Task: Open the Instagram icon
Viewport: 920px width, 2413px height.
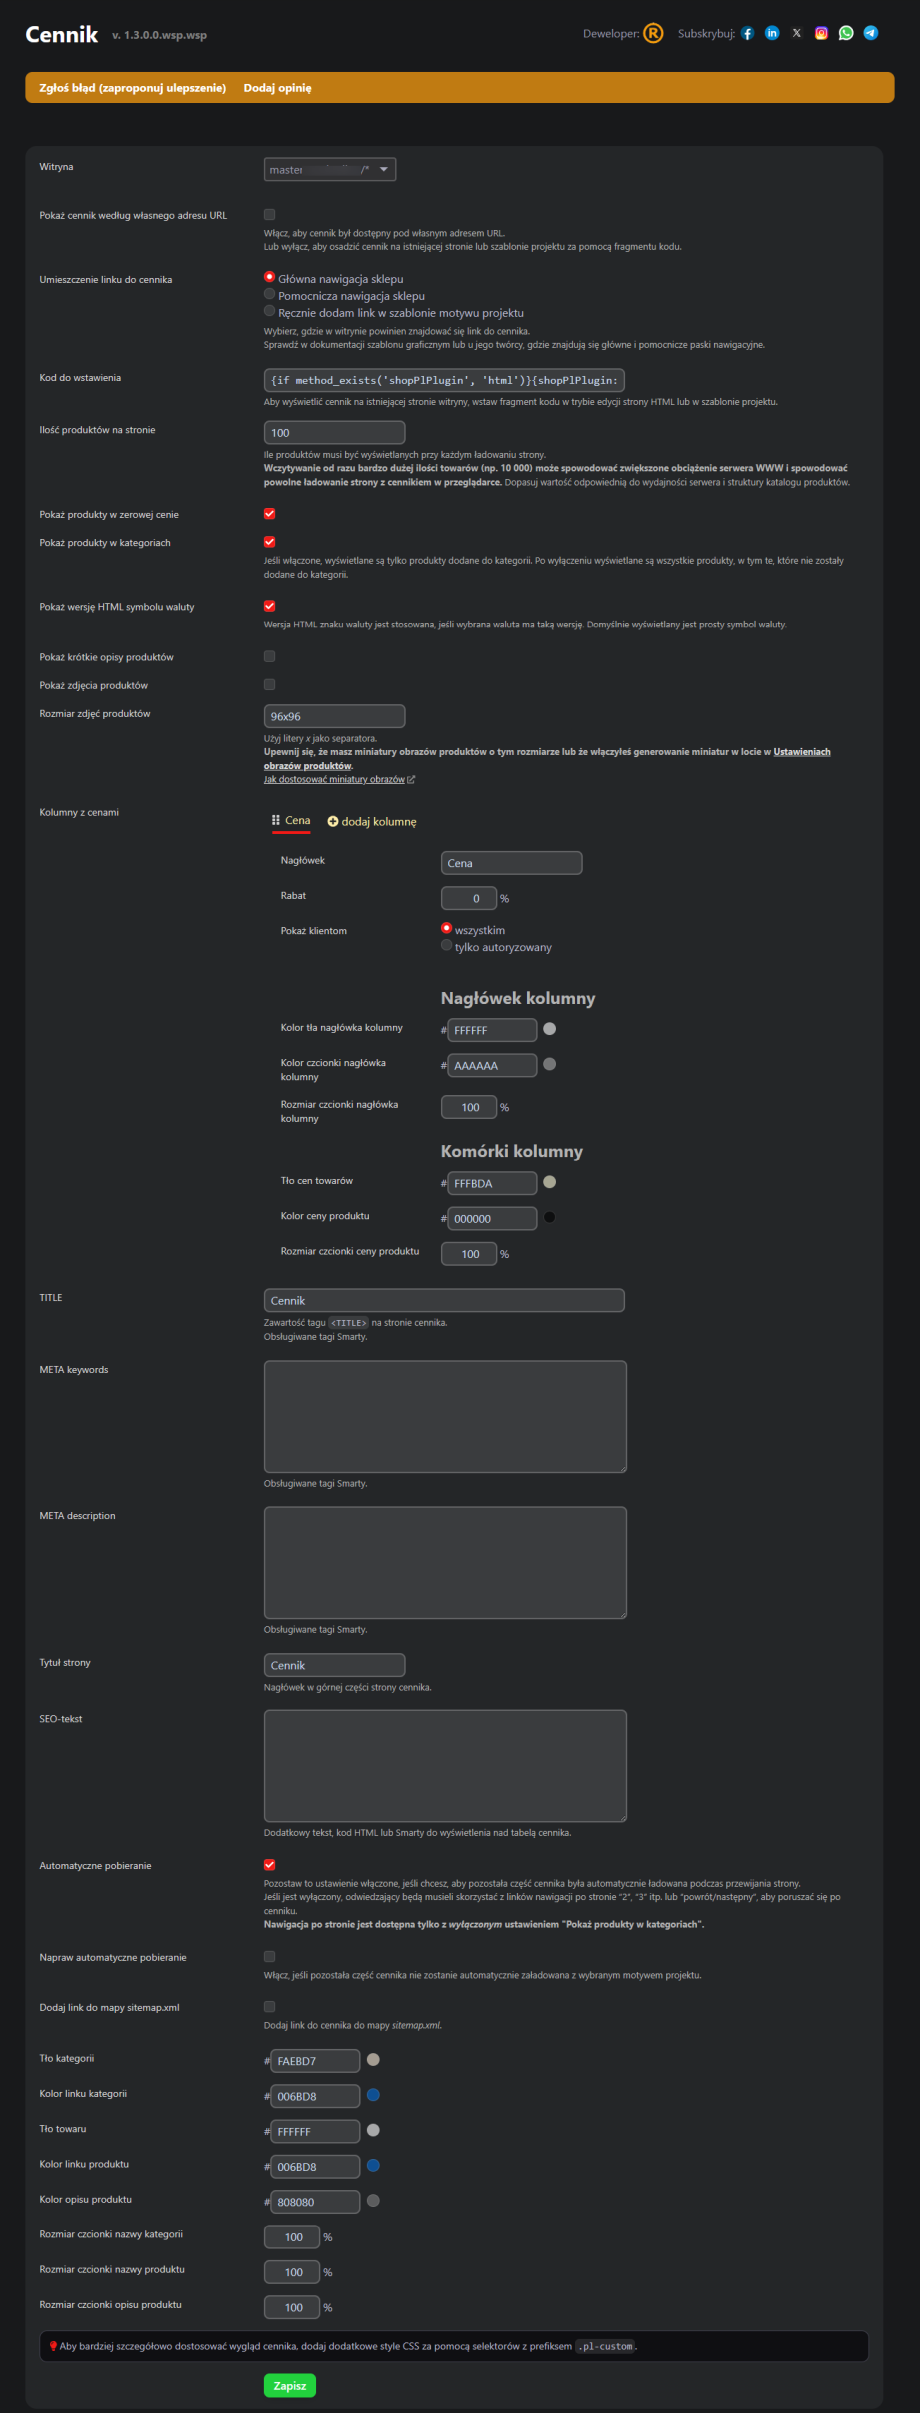Action: [x=821, y=34]
